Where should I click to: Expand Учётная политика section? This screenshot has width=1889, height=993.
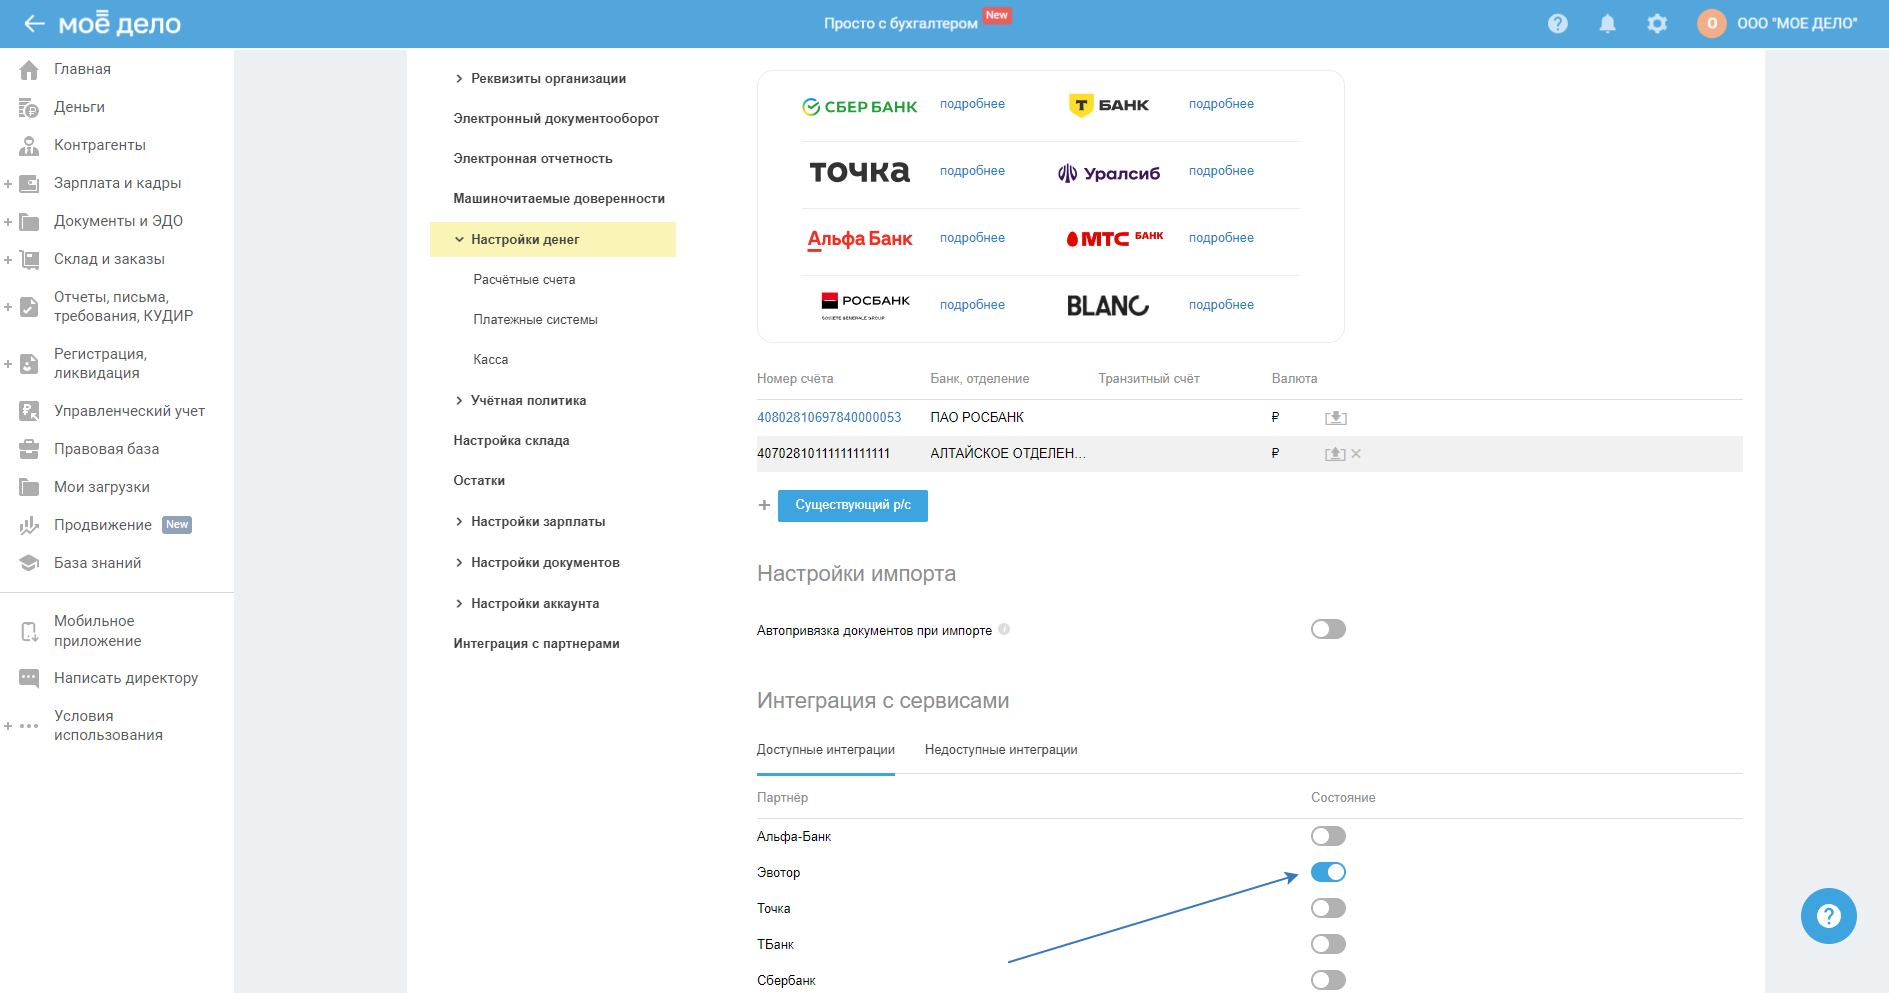tap(459, 401)
